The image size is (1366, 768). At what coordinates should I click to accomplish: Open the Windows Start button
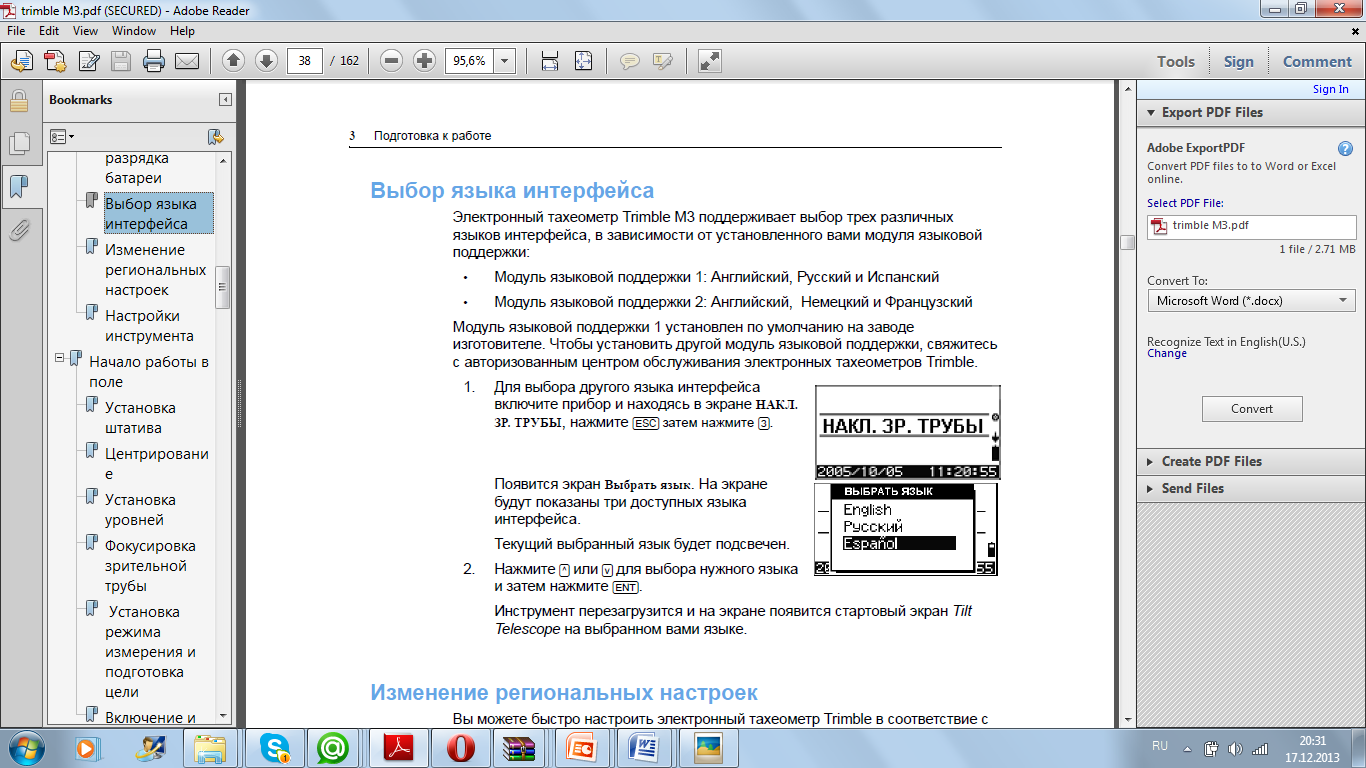click(x=27, y=748)
